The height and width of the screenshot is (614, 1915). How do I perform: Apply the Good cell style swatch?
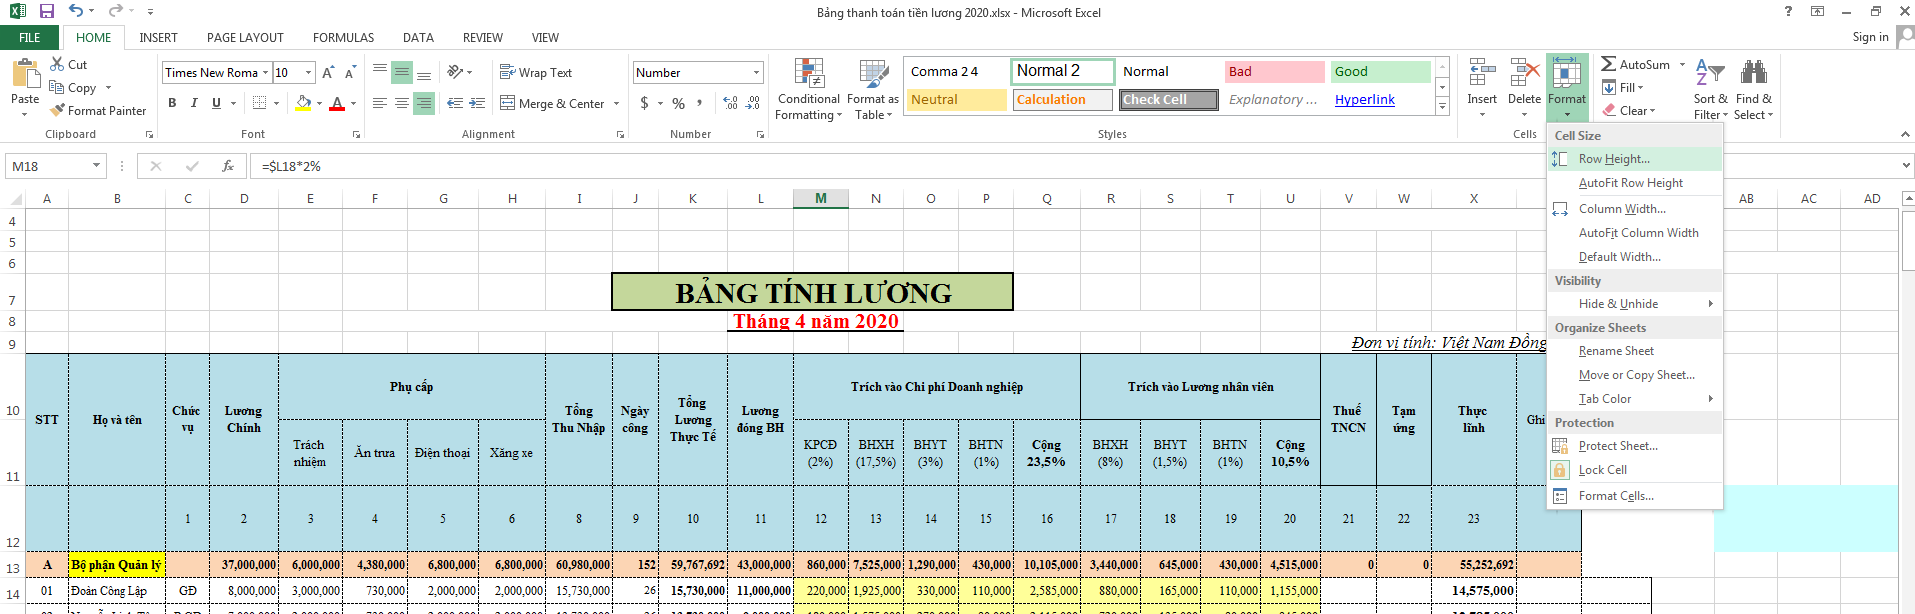point(1380,72)
